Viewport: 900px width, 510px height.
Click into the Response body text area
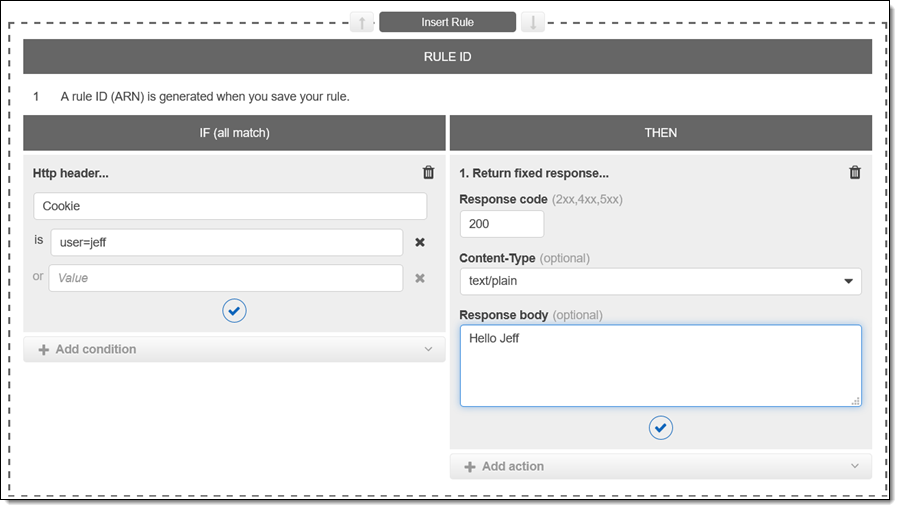(660, 366)
